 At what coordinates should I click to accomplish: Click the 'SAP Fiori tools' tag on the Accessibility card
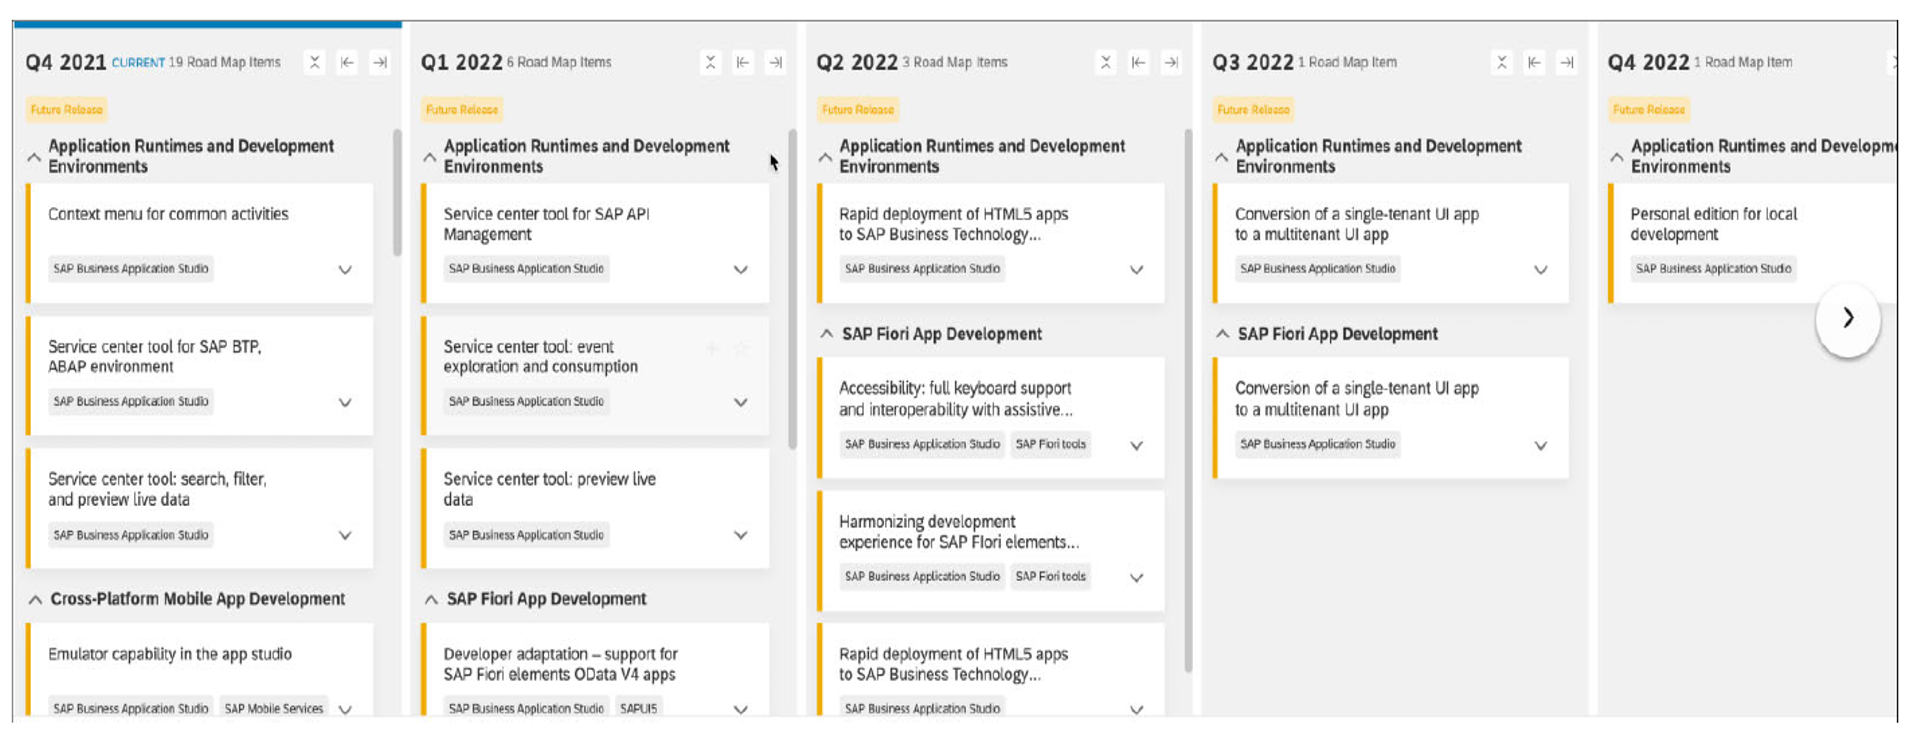pos(1050,445)
